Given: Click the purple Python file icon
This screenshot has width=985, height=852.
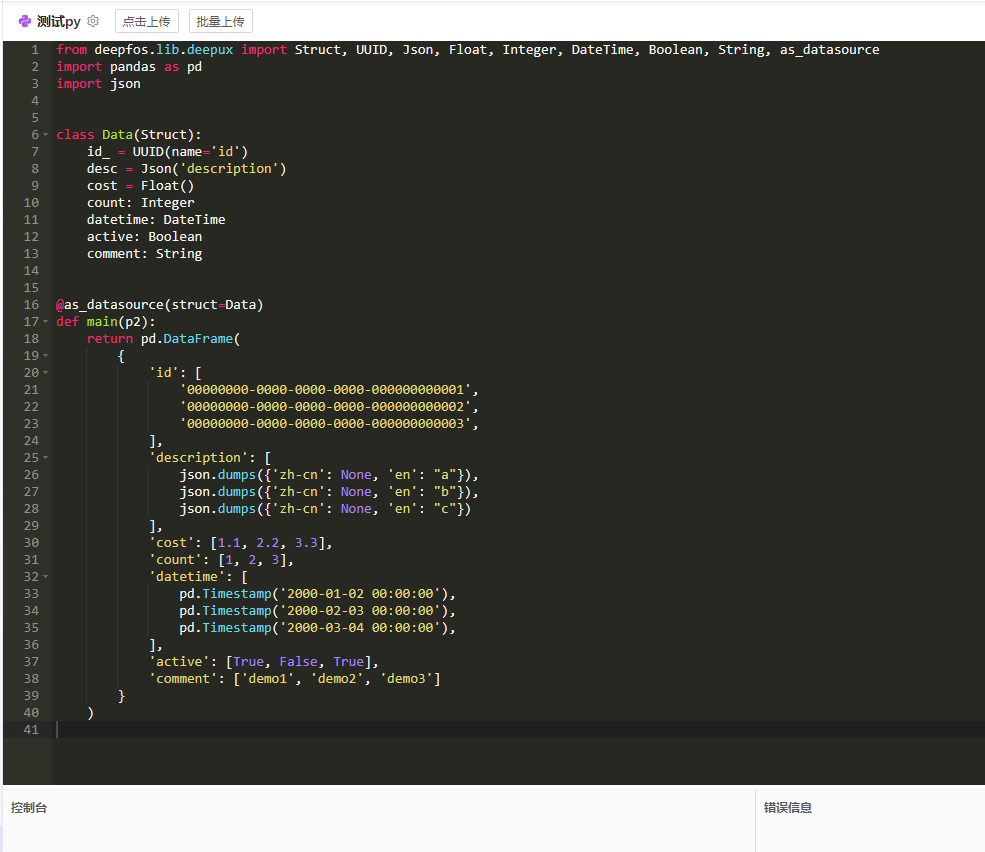Looking at the screenshot, I should pyautogui.click(x=25, y=21).
